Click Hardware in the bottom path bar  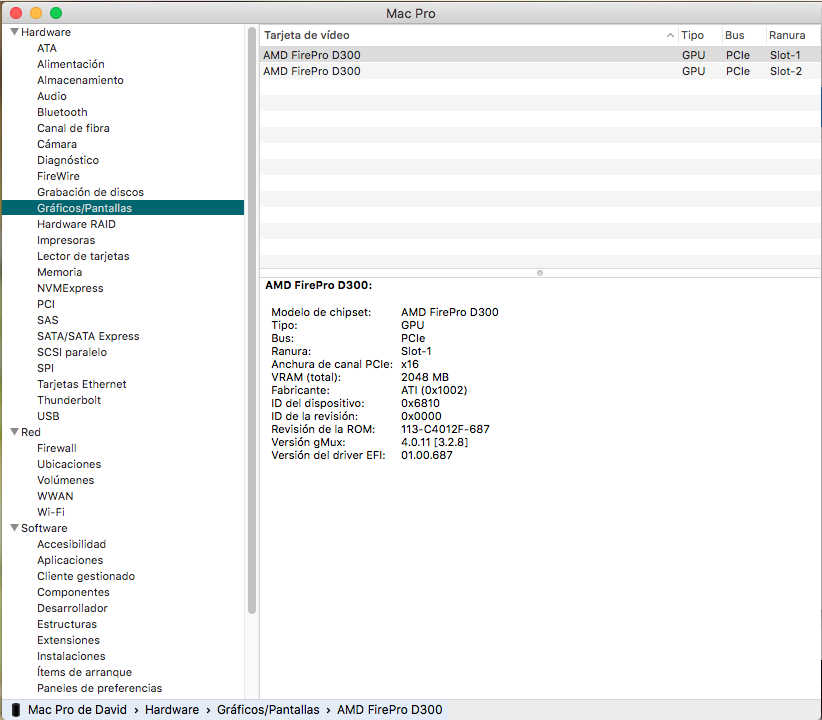(x=171, y=710)
